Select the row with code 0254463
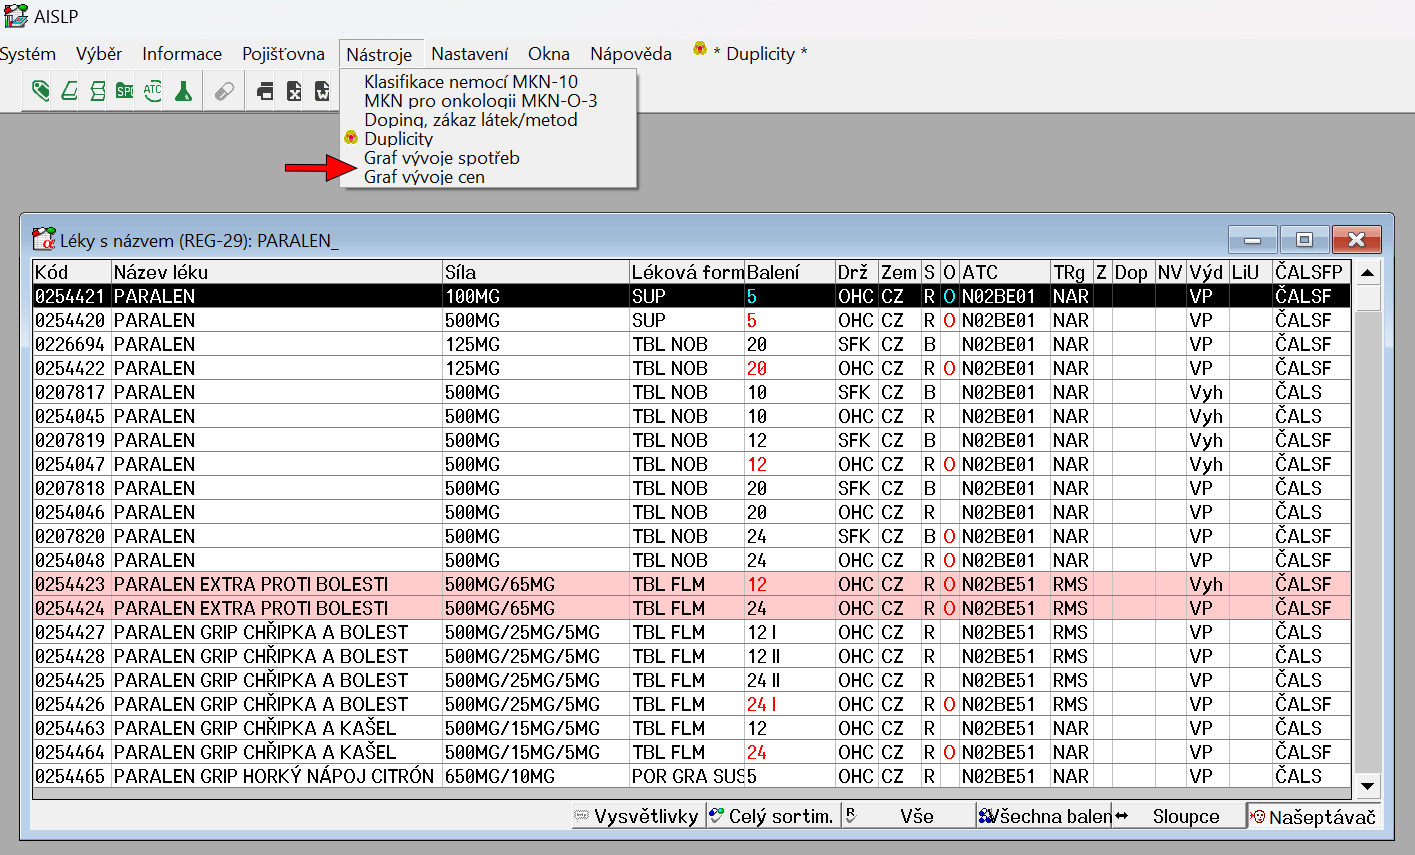1415x855 pixels. (x=692, y=728)
